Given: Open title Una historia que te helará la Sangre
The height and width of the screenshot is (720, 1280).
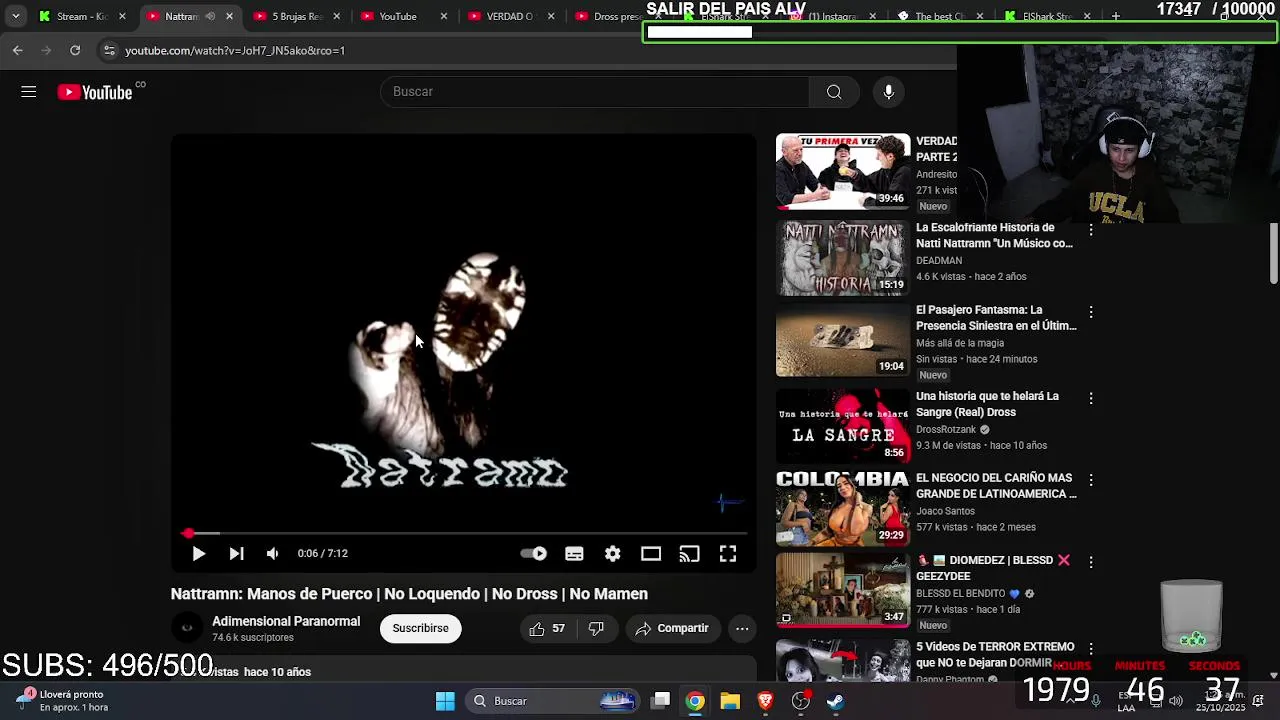Looking at the screenshot, I should [x=987, y=404].
